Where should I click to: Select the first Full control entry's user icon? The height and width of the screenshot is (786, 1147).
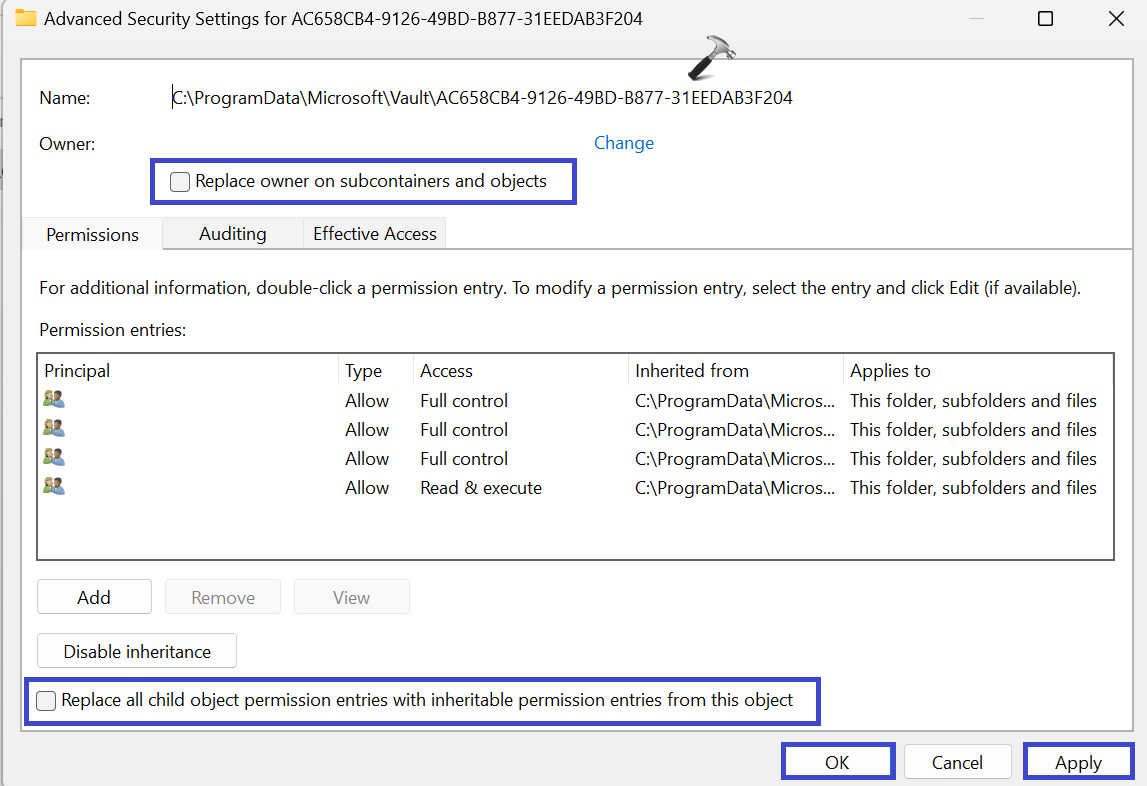[54, 400]
